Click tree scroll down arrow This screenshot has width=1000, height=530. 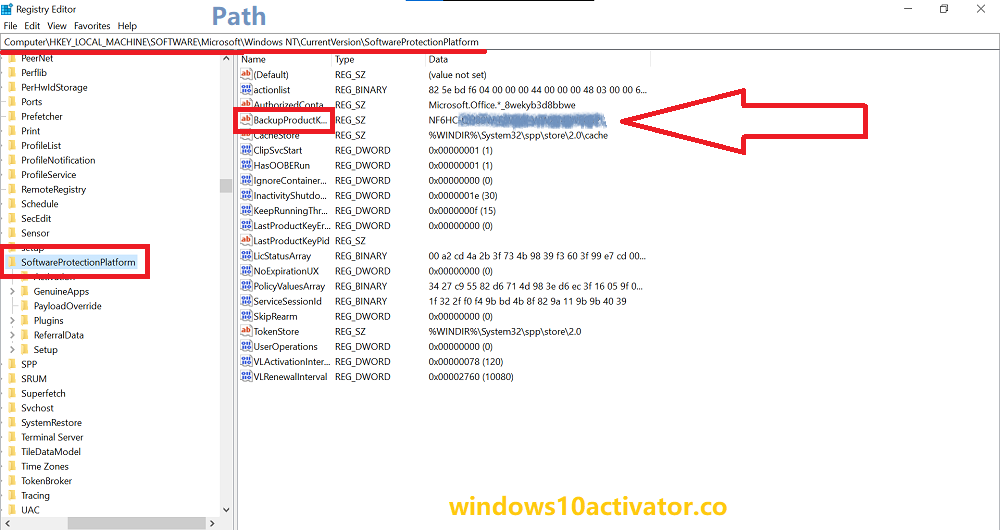click(x=226, y=510)
